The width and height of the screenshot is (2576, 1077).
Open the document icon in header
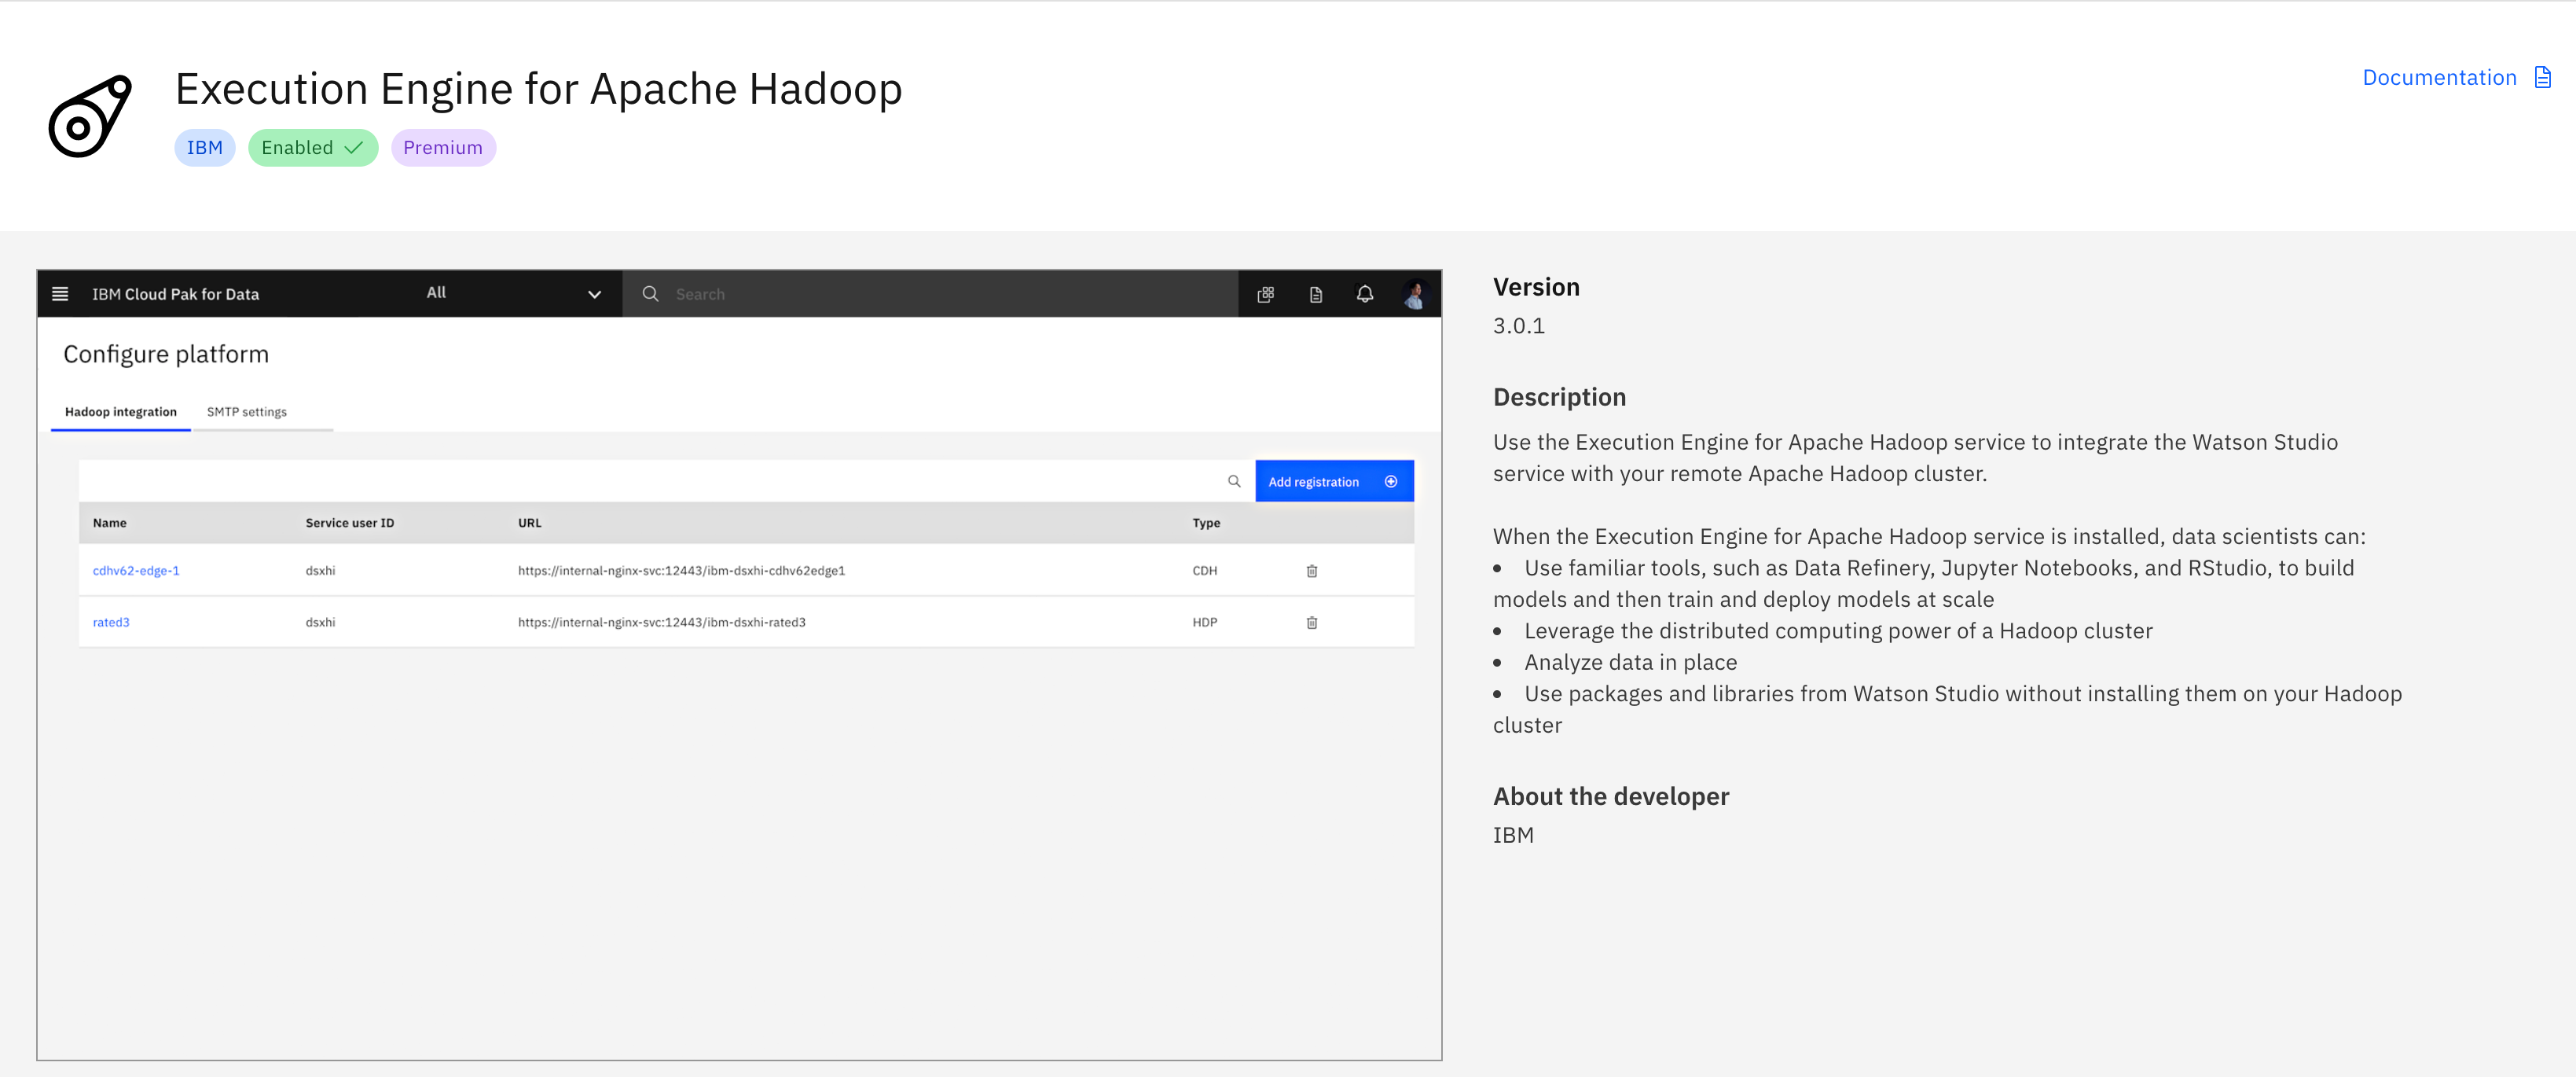point(1315,294)
